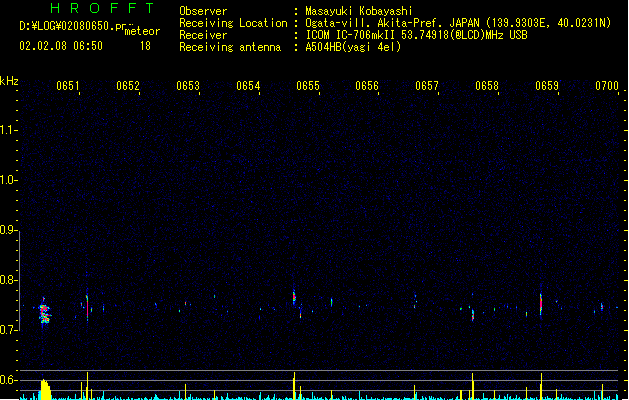
Task: Click the 0659 time axis marker
Action: pos(547,86)
